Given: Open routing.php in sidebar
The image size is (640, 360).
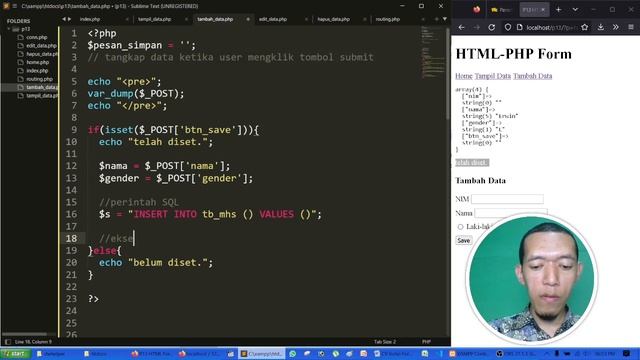Looking at the screenshot, I should (x=39, y=79).
